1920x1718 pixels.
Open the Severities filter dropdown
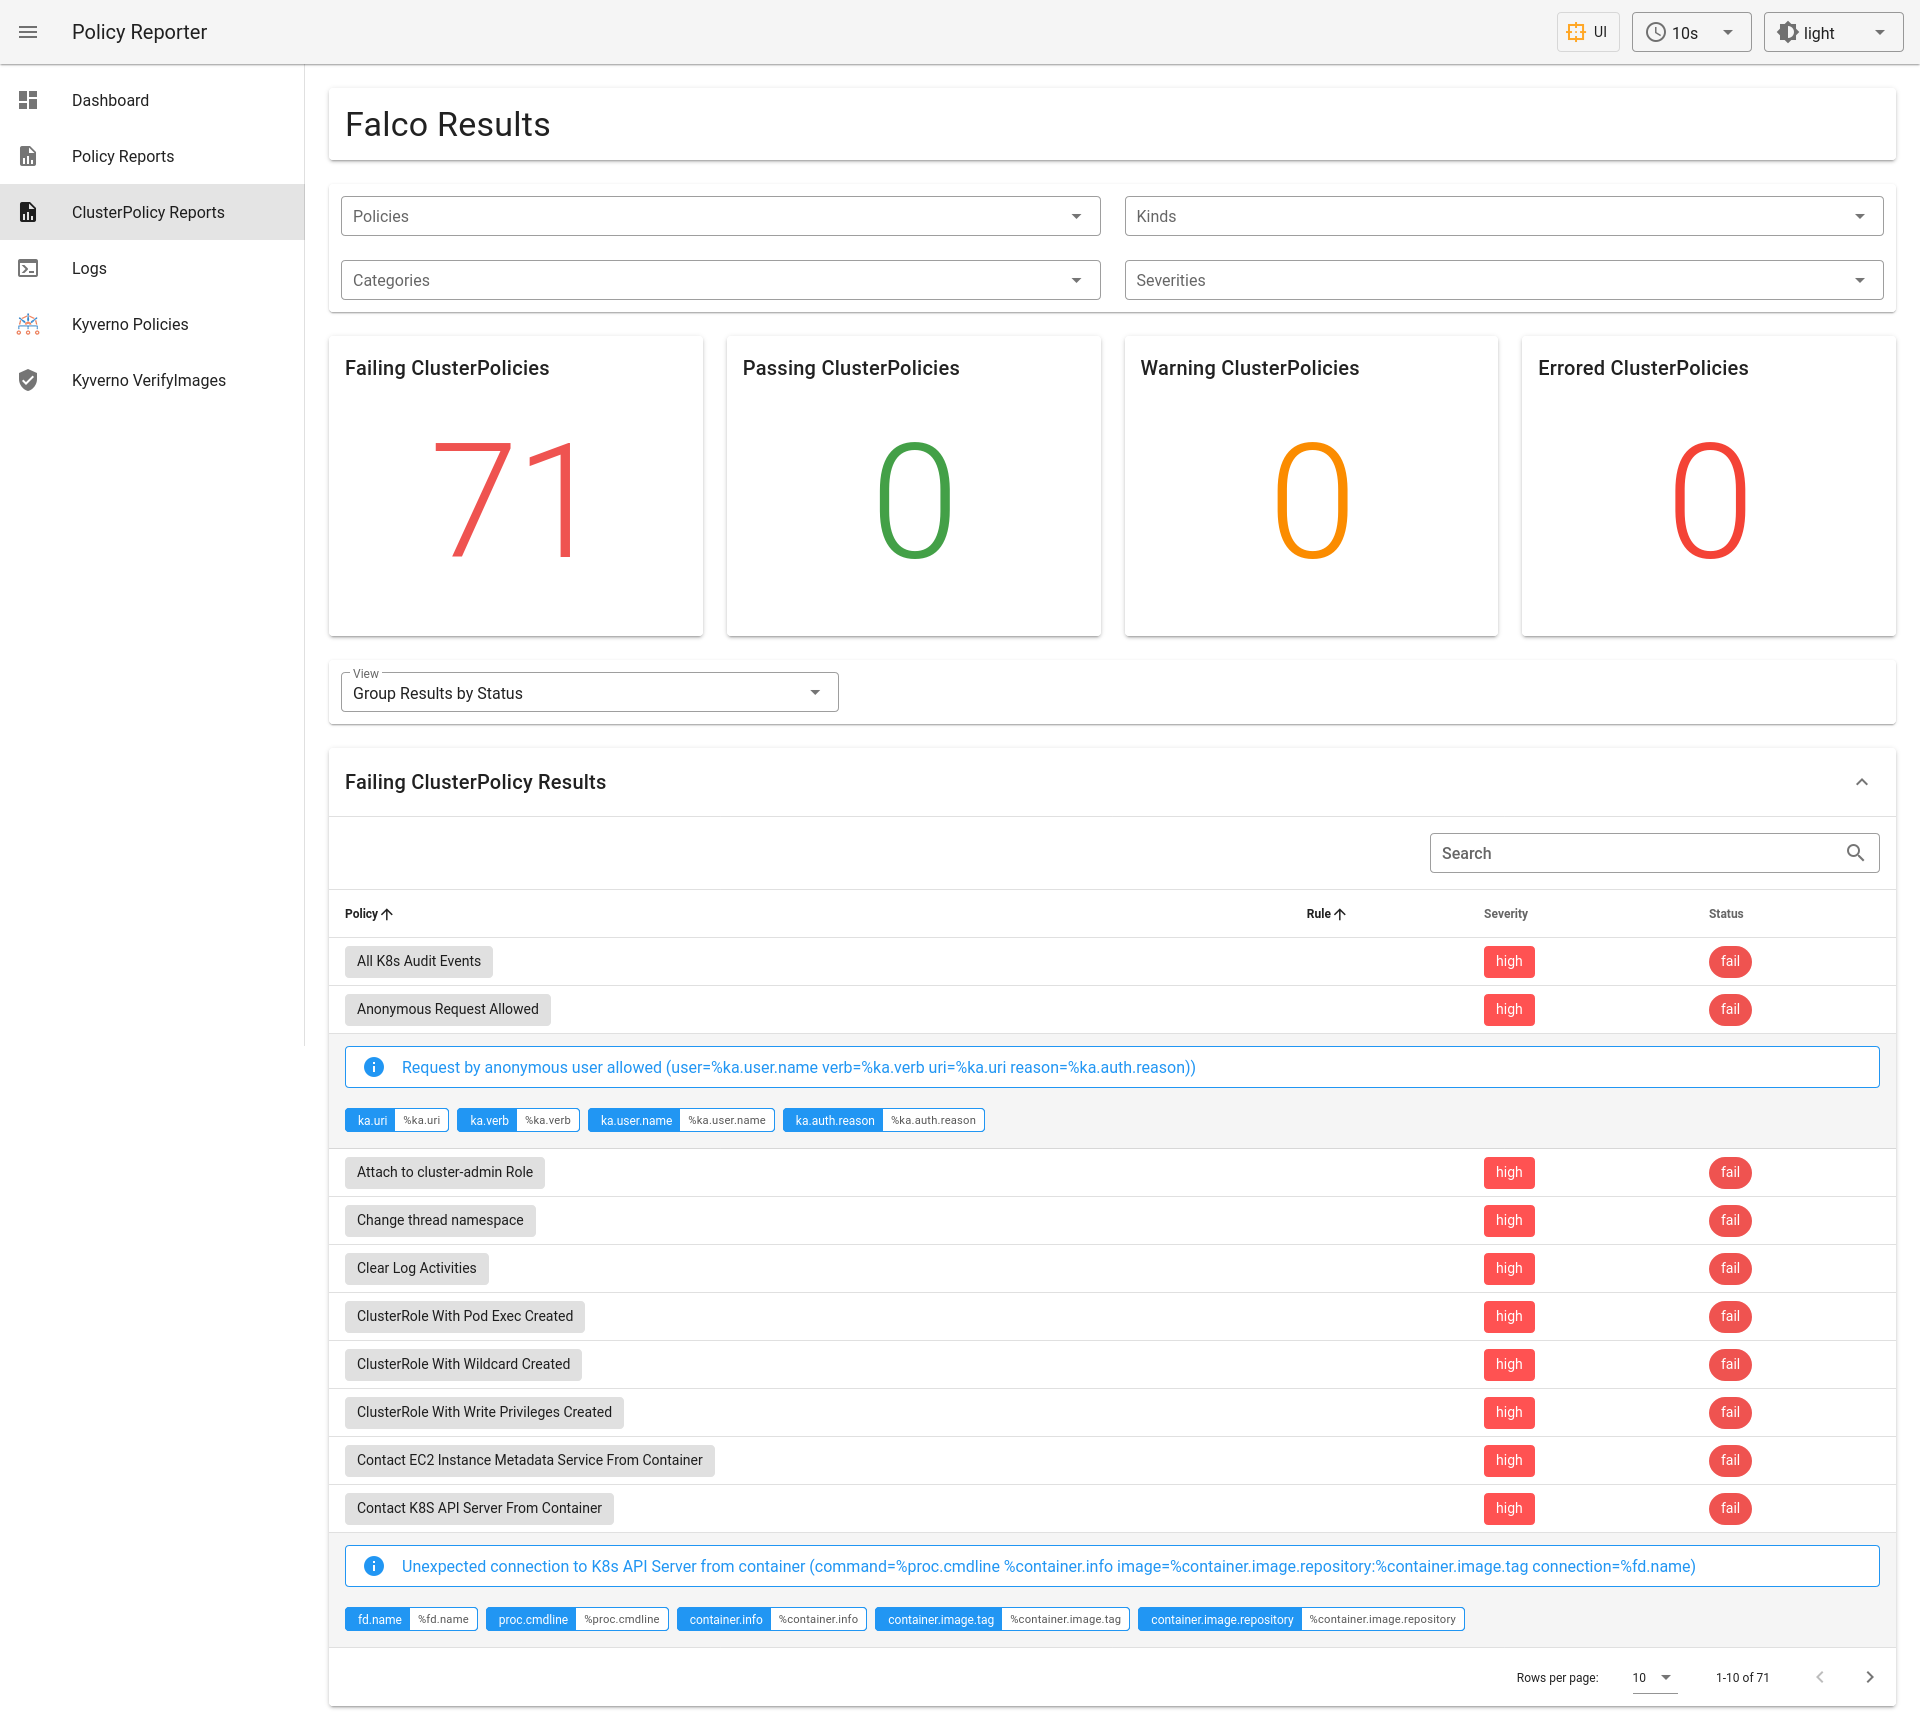pos(1503,280)
